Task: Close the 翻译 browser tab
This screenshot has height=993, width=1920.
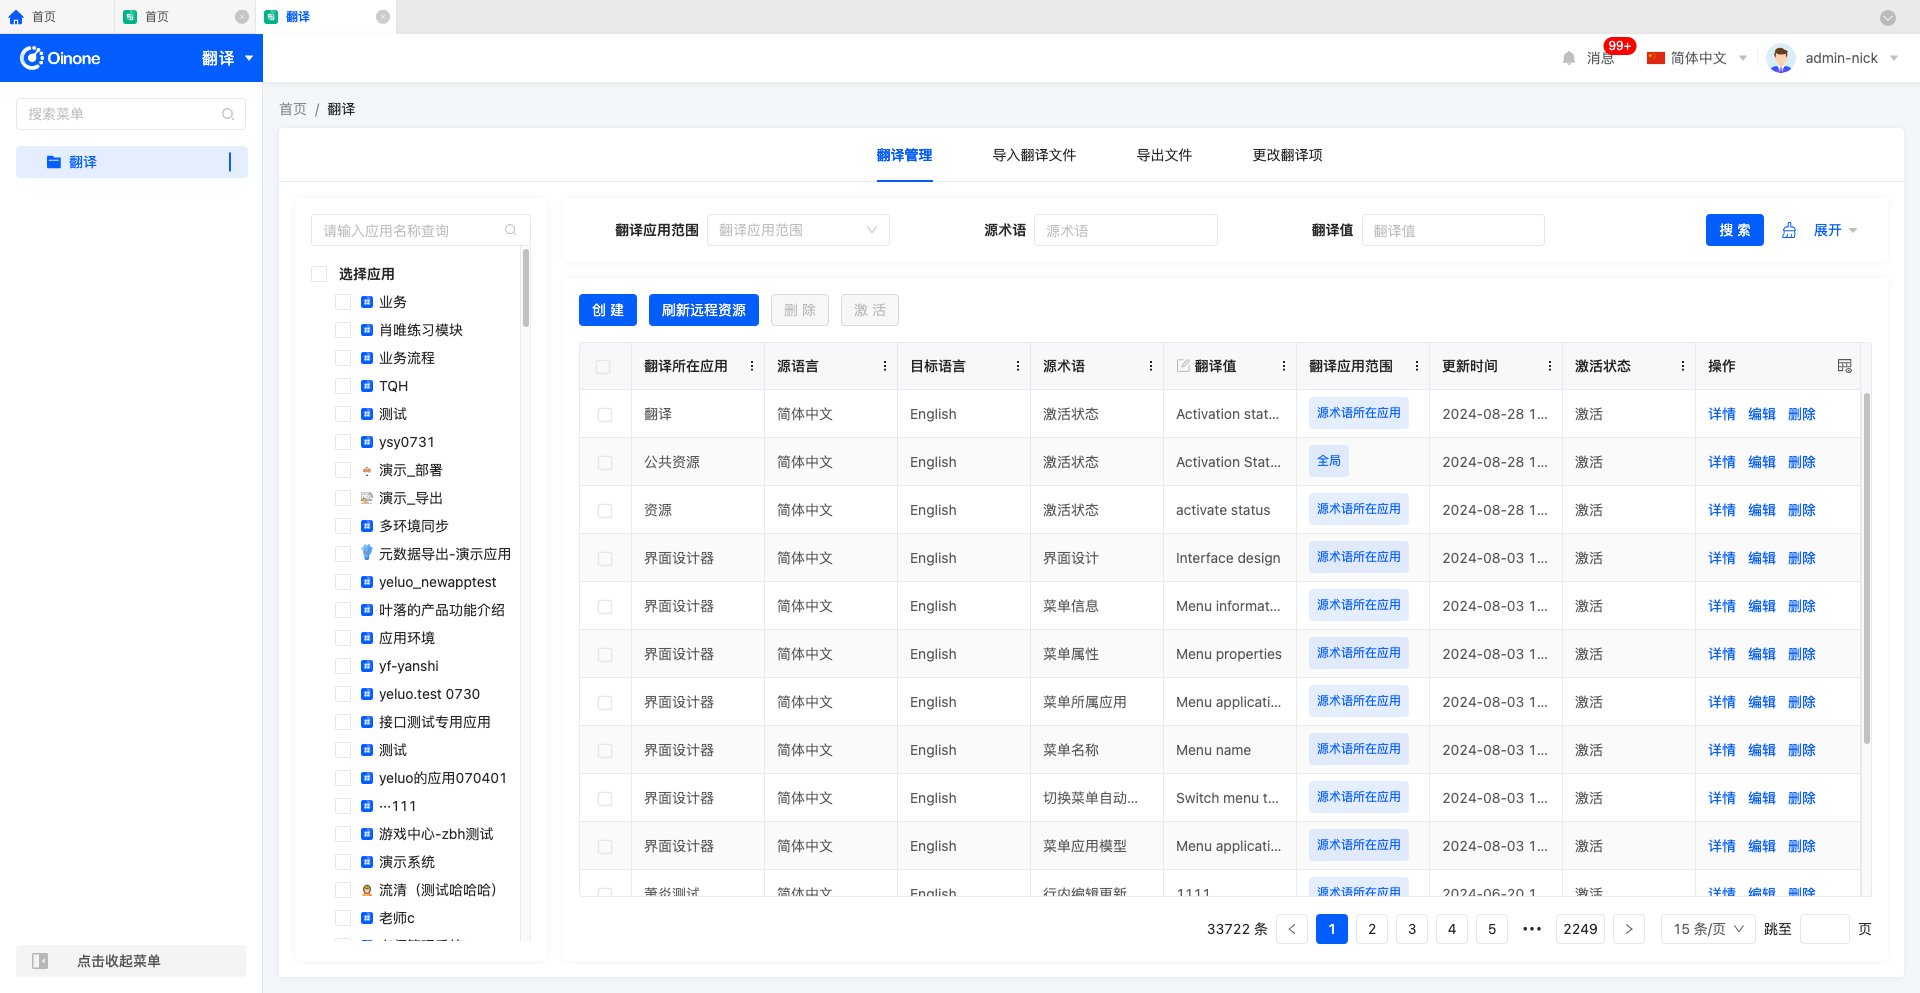Action: click(382, 17)
